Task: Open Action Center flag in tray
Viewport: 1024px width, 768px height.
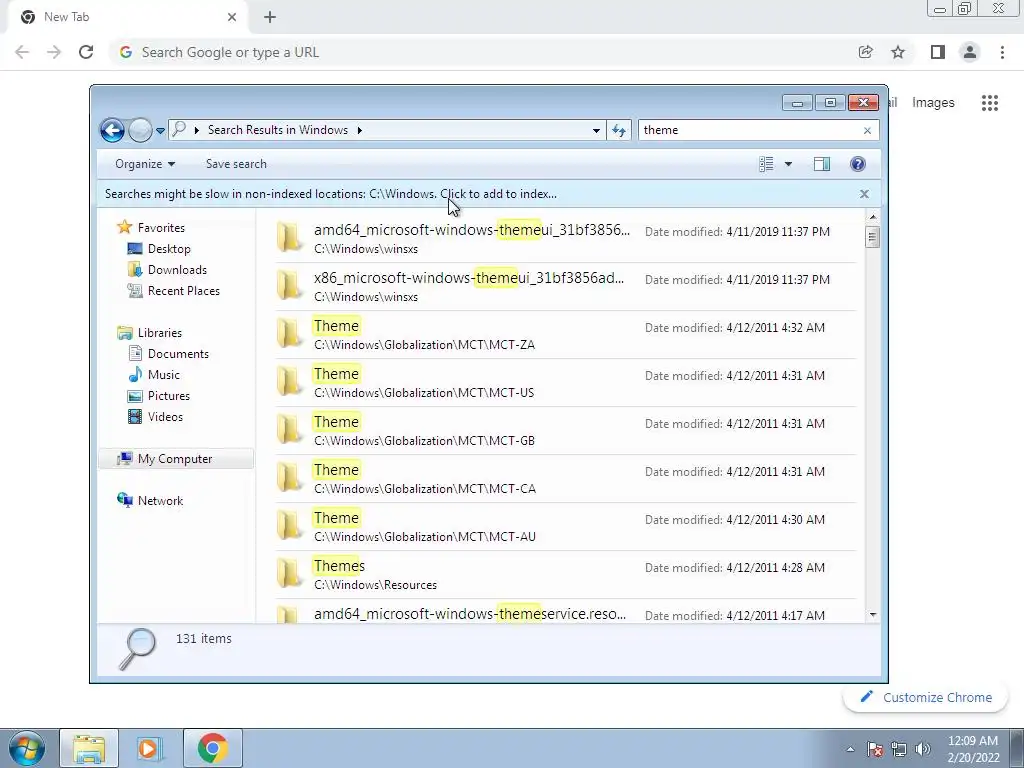Action: click(875, 749)
